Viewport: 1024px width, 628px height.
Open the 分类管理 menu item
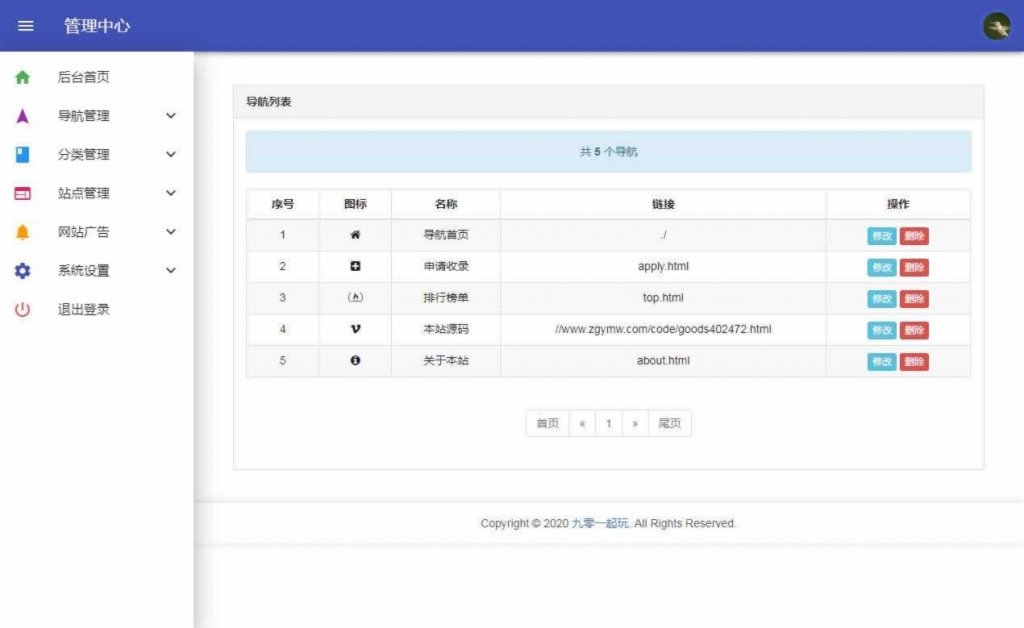(x=97, y=155)
